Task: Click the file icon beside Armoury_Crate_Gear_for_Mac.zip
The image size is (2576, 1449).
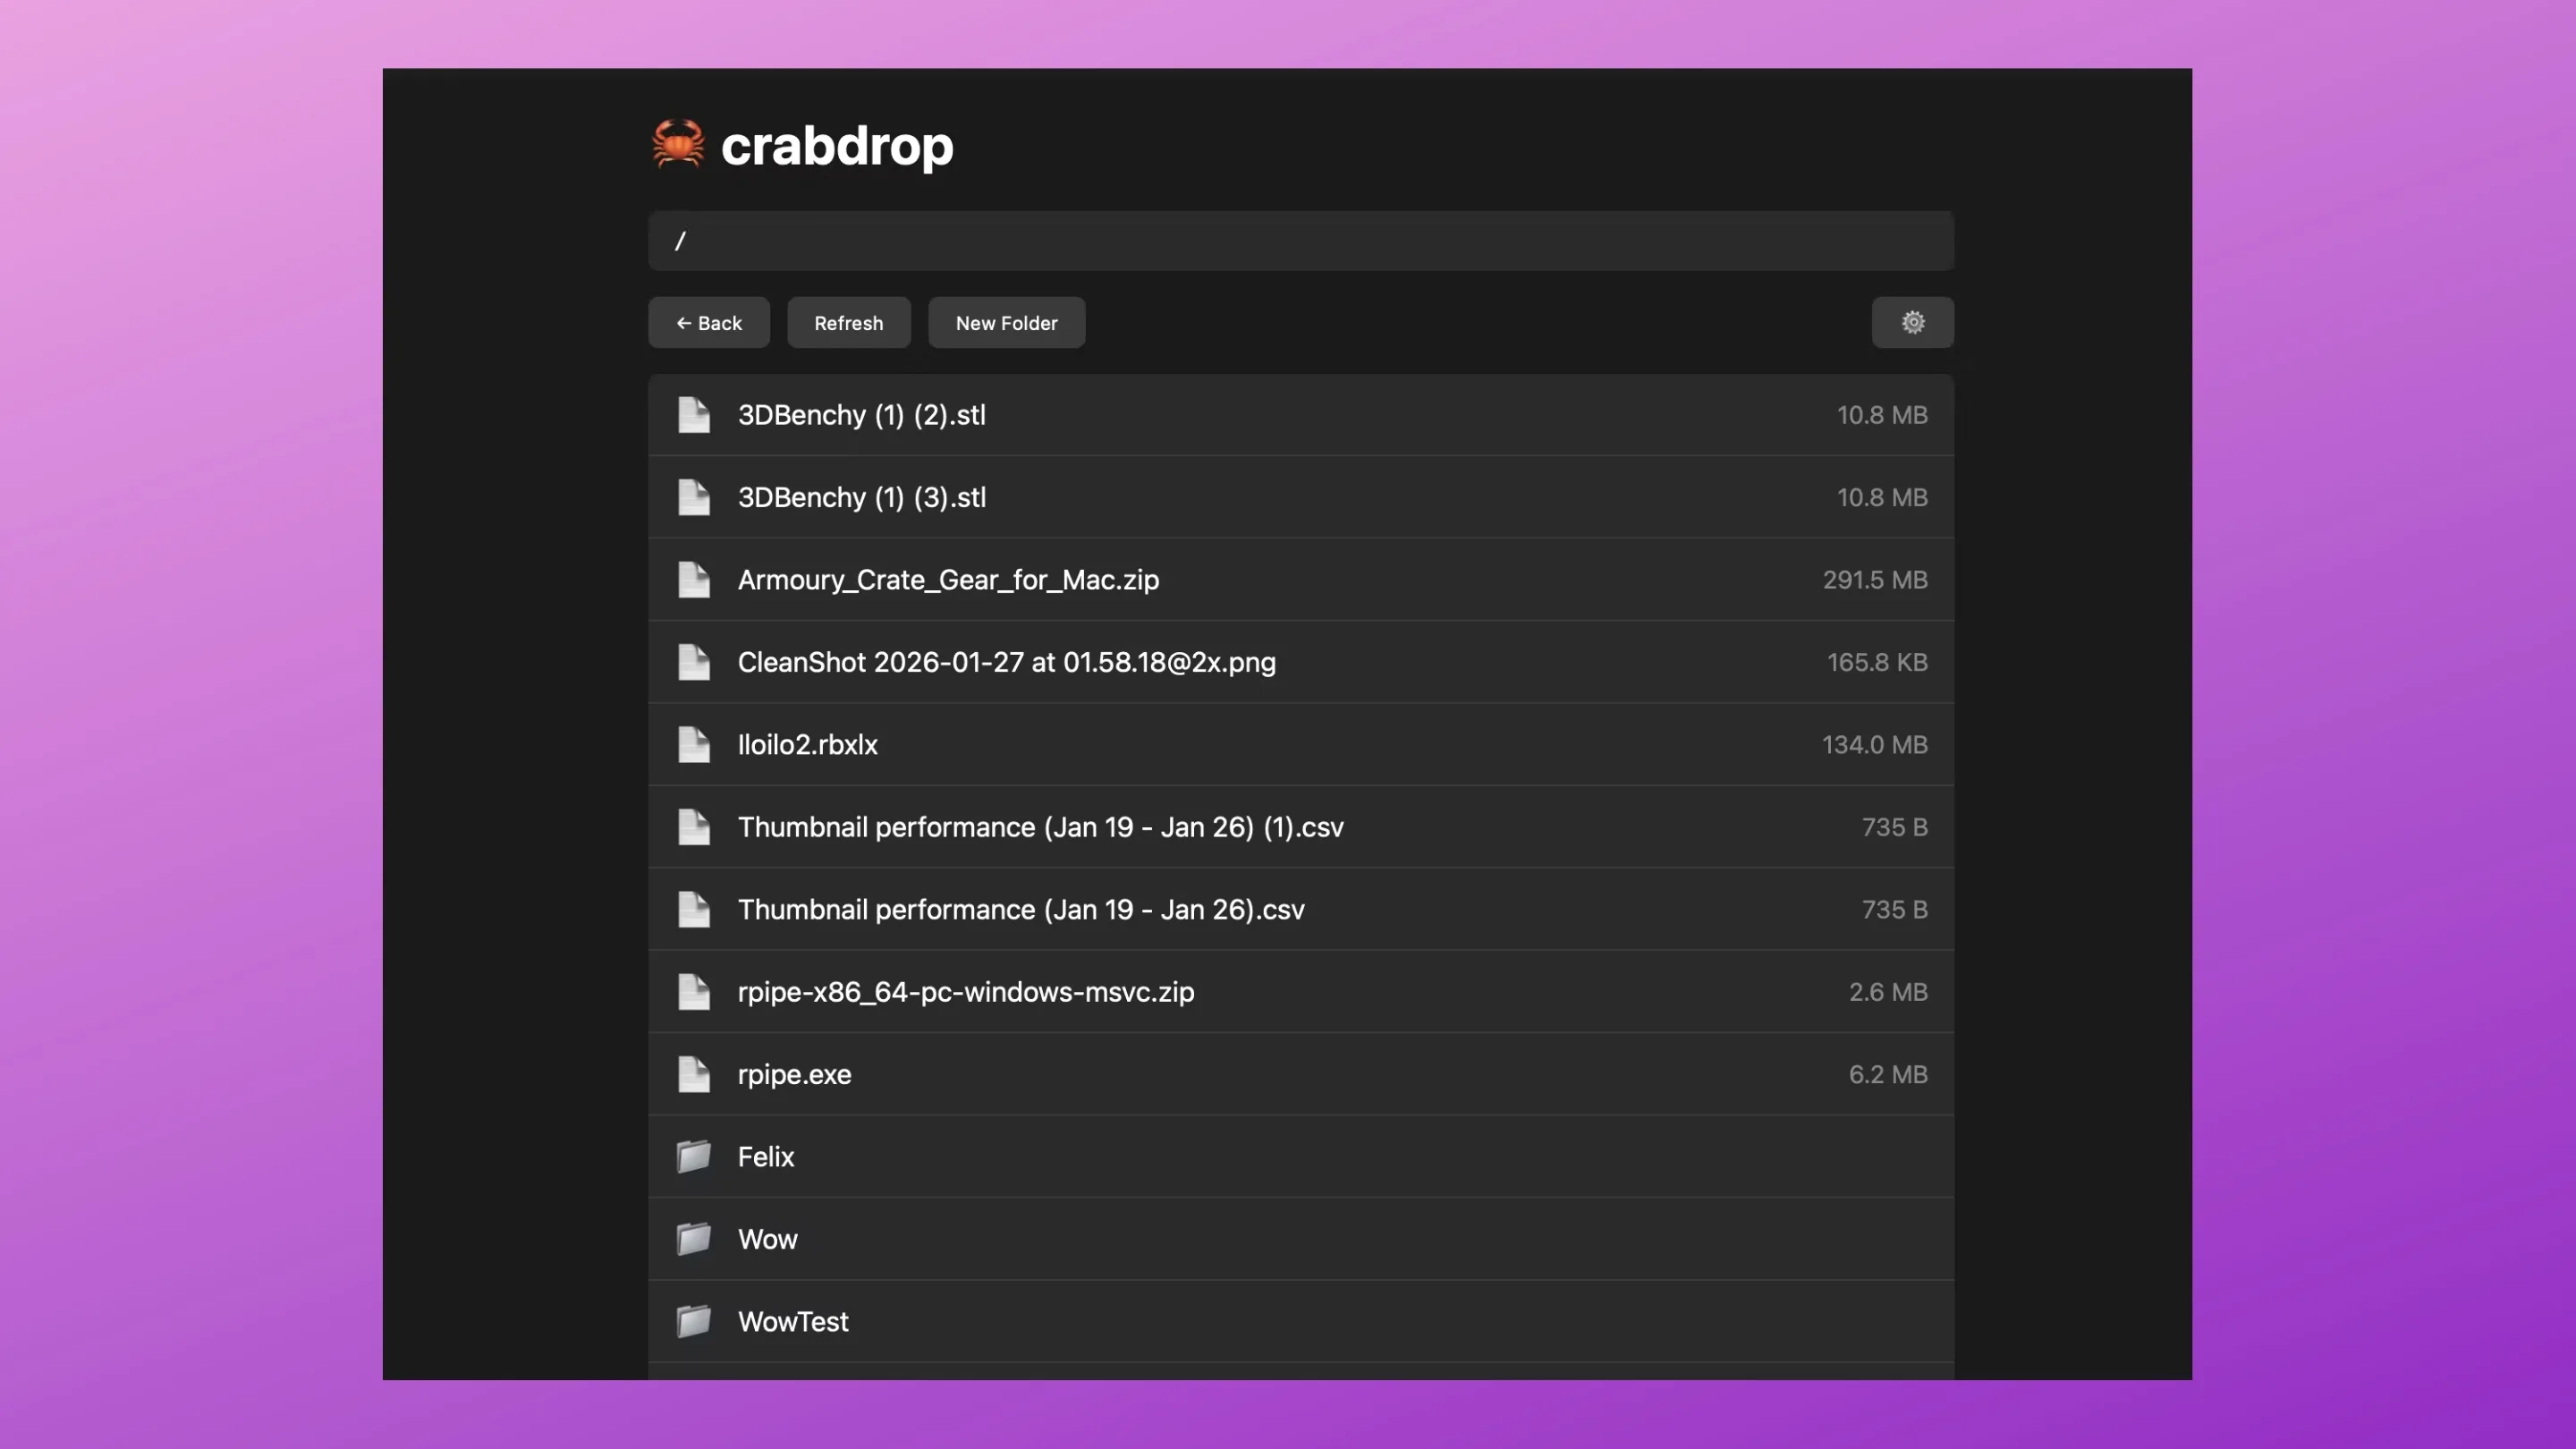Action: point(694,579)
